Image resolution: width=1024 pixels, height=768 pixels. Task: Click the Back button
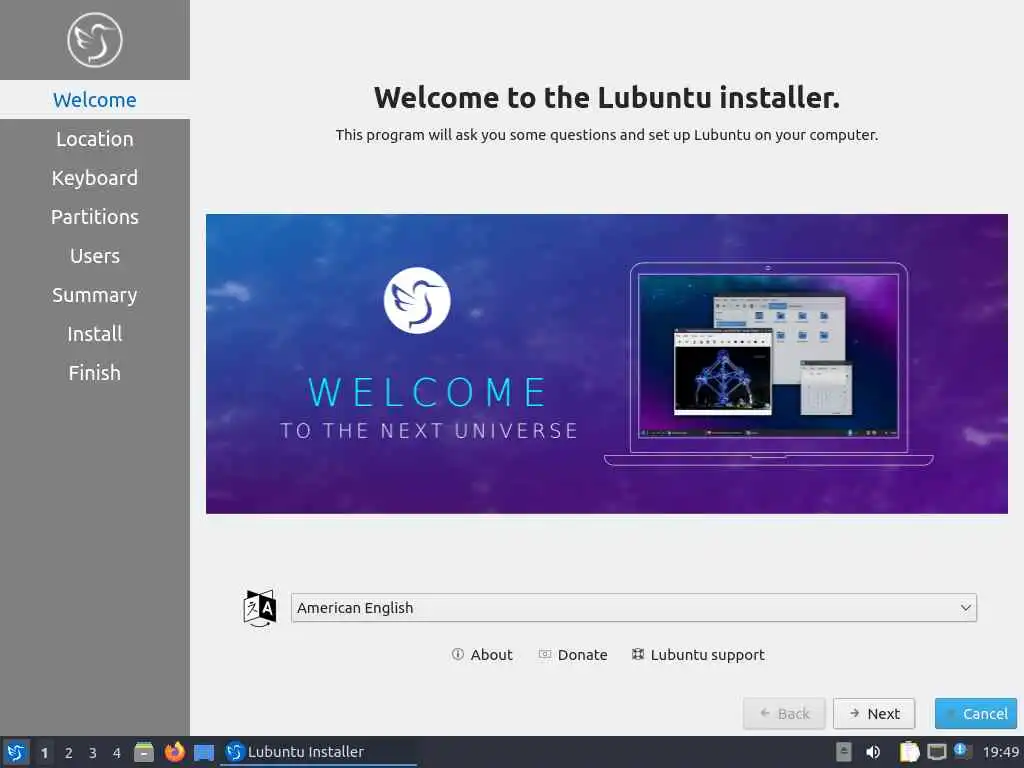[784, 714]
